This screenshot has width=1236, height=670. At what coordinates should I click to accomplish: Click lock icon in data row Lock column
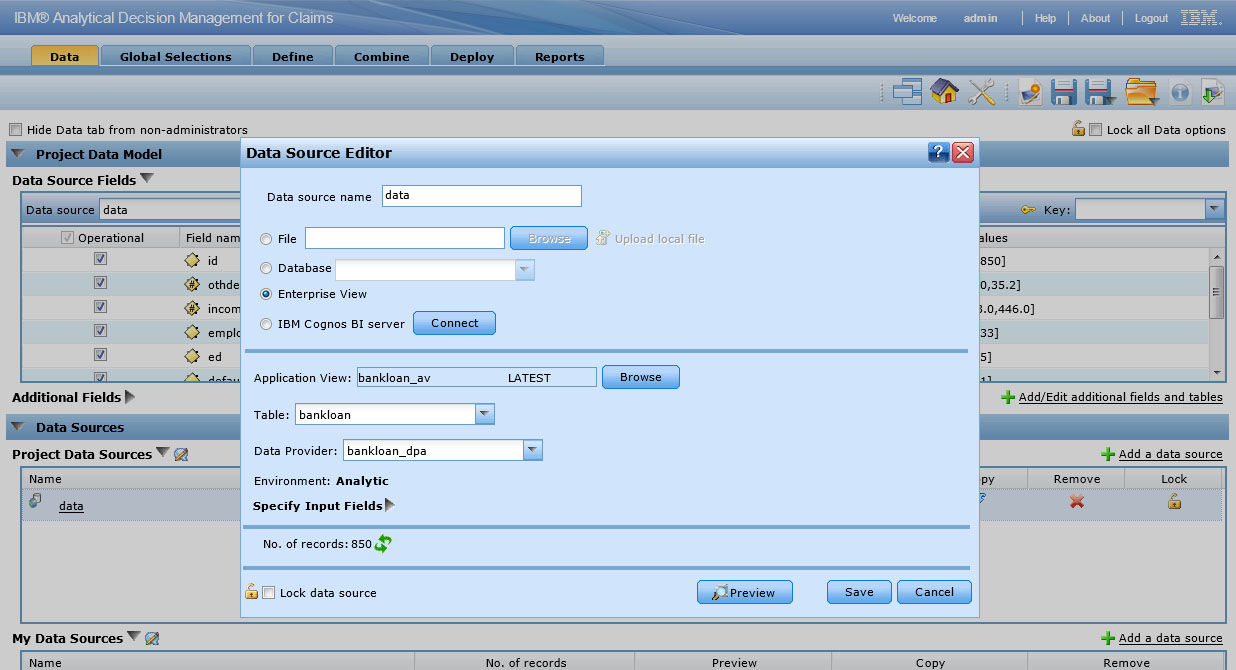click(1174, 501)
